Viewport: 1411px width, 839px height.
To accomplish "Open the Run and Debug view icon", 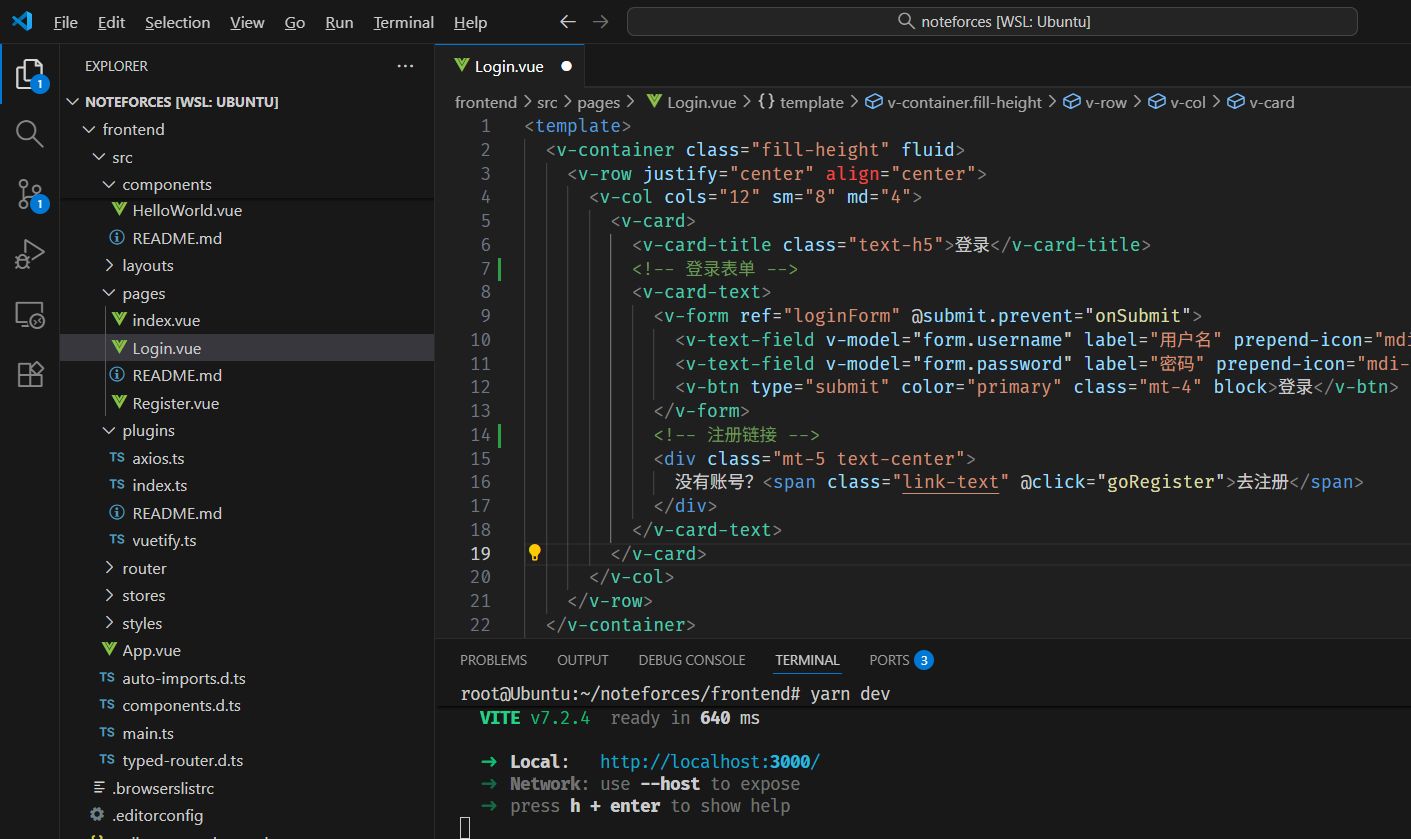I will [30, 255].
